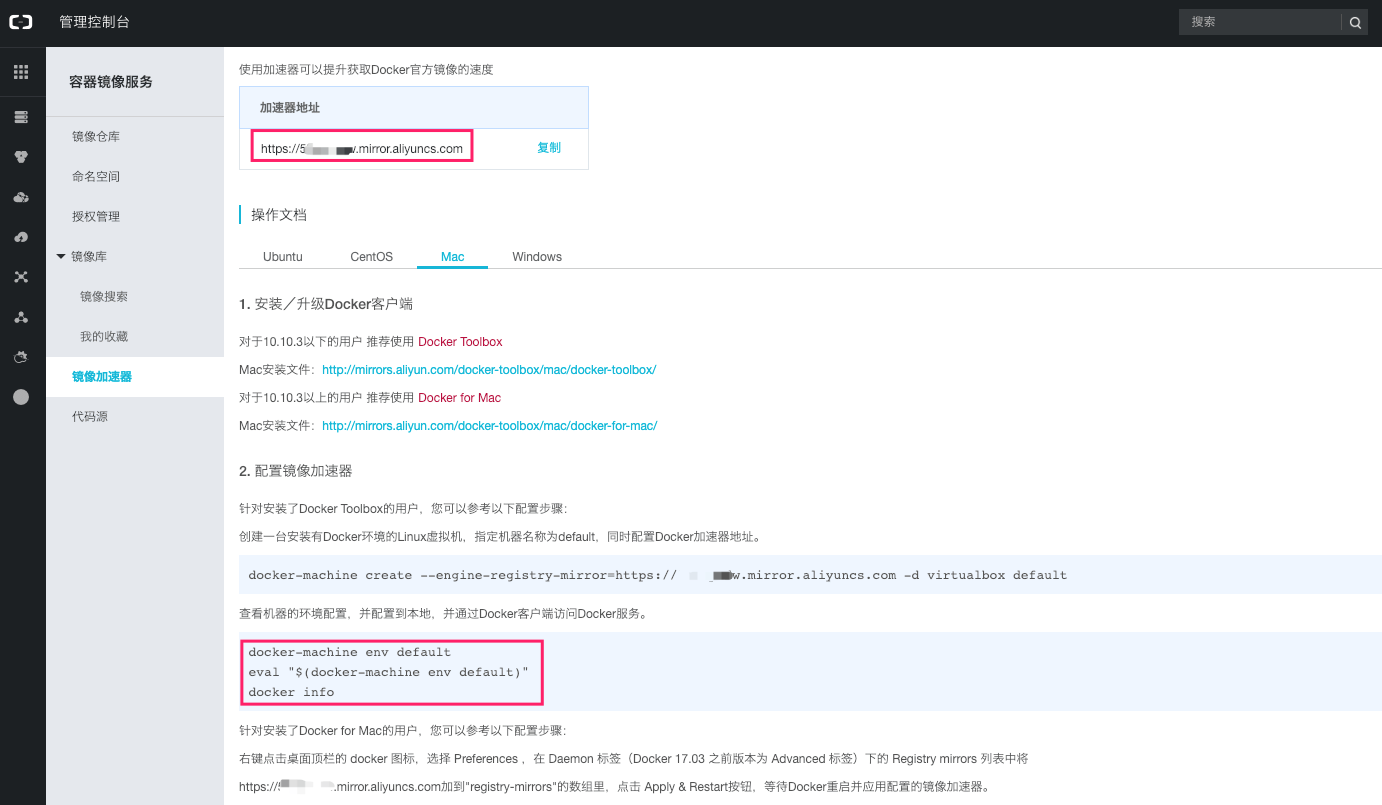Image resolution: width=1382 pixels, height=805 pixels.
Task: Click the '2. 配置镜像加速器' heading
Action: (x=296, y=471)
